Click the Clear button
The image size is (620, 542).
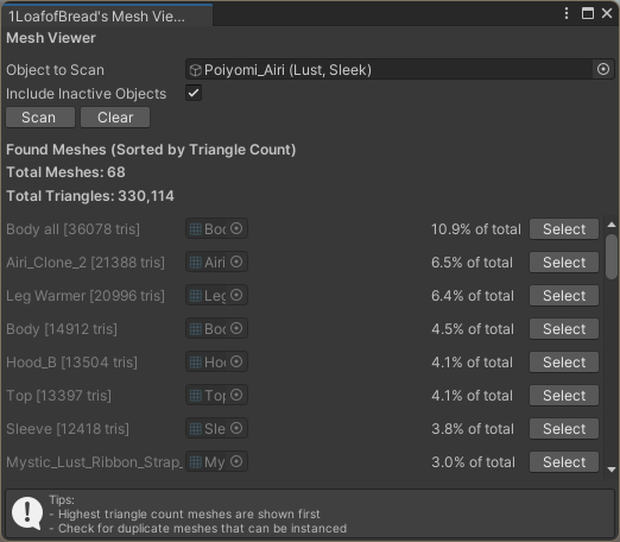coord(115,117)
